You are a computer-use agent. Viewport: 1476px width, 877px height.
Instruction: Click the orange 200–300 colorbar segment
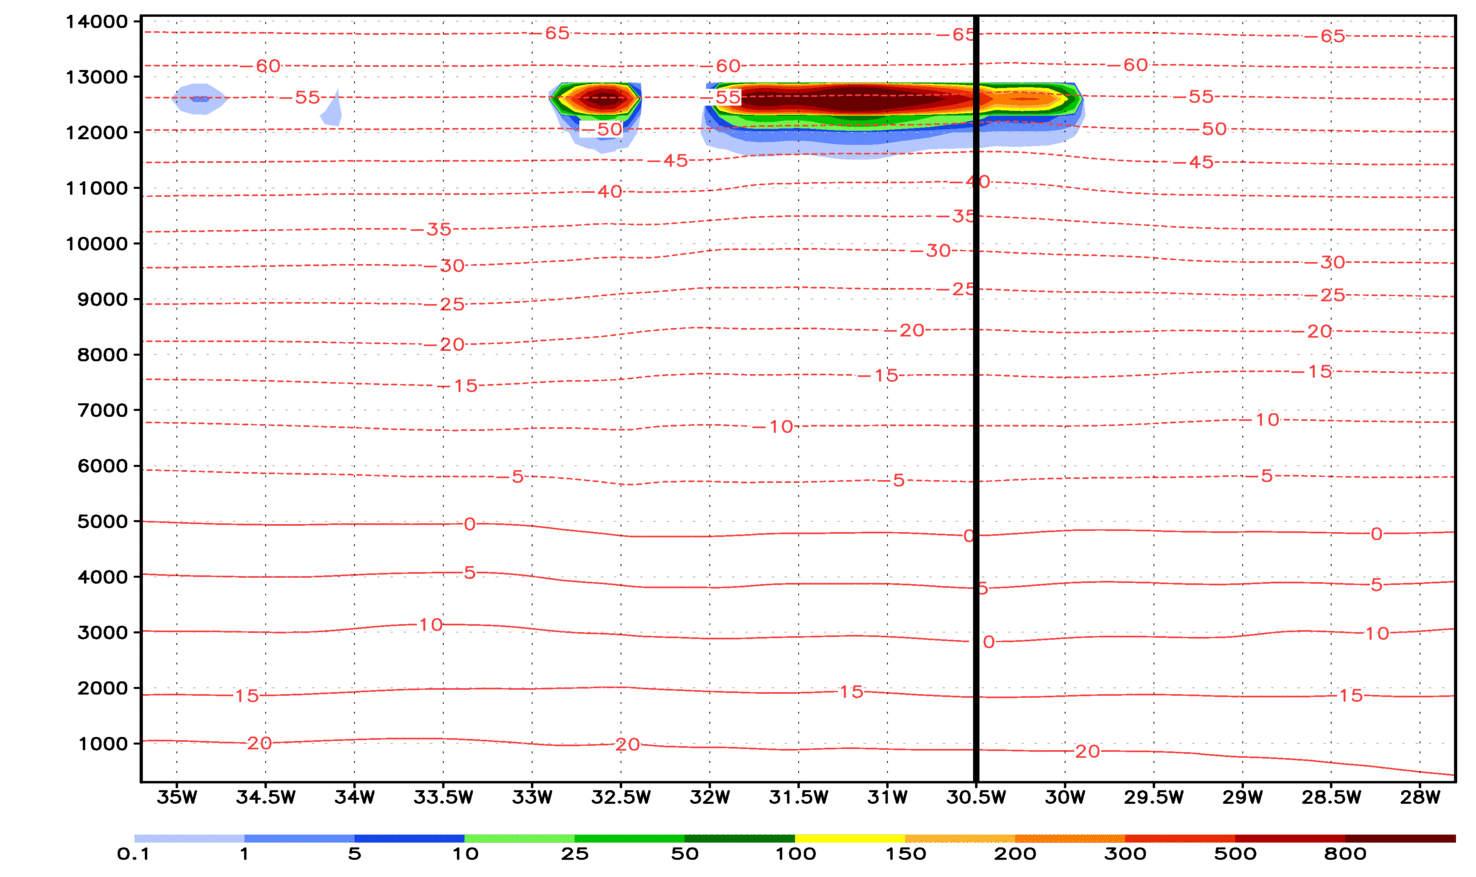1069,838
